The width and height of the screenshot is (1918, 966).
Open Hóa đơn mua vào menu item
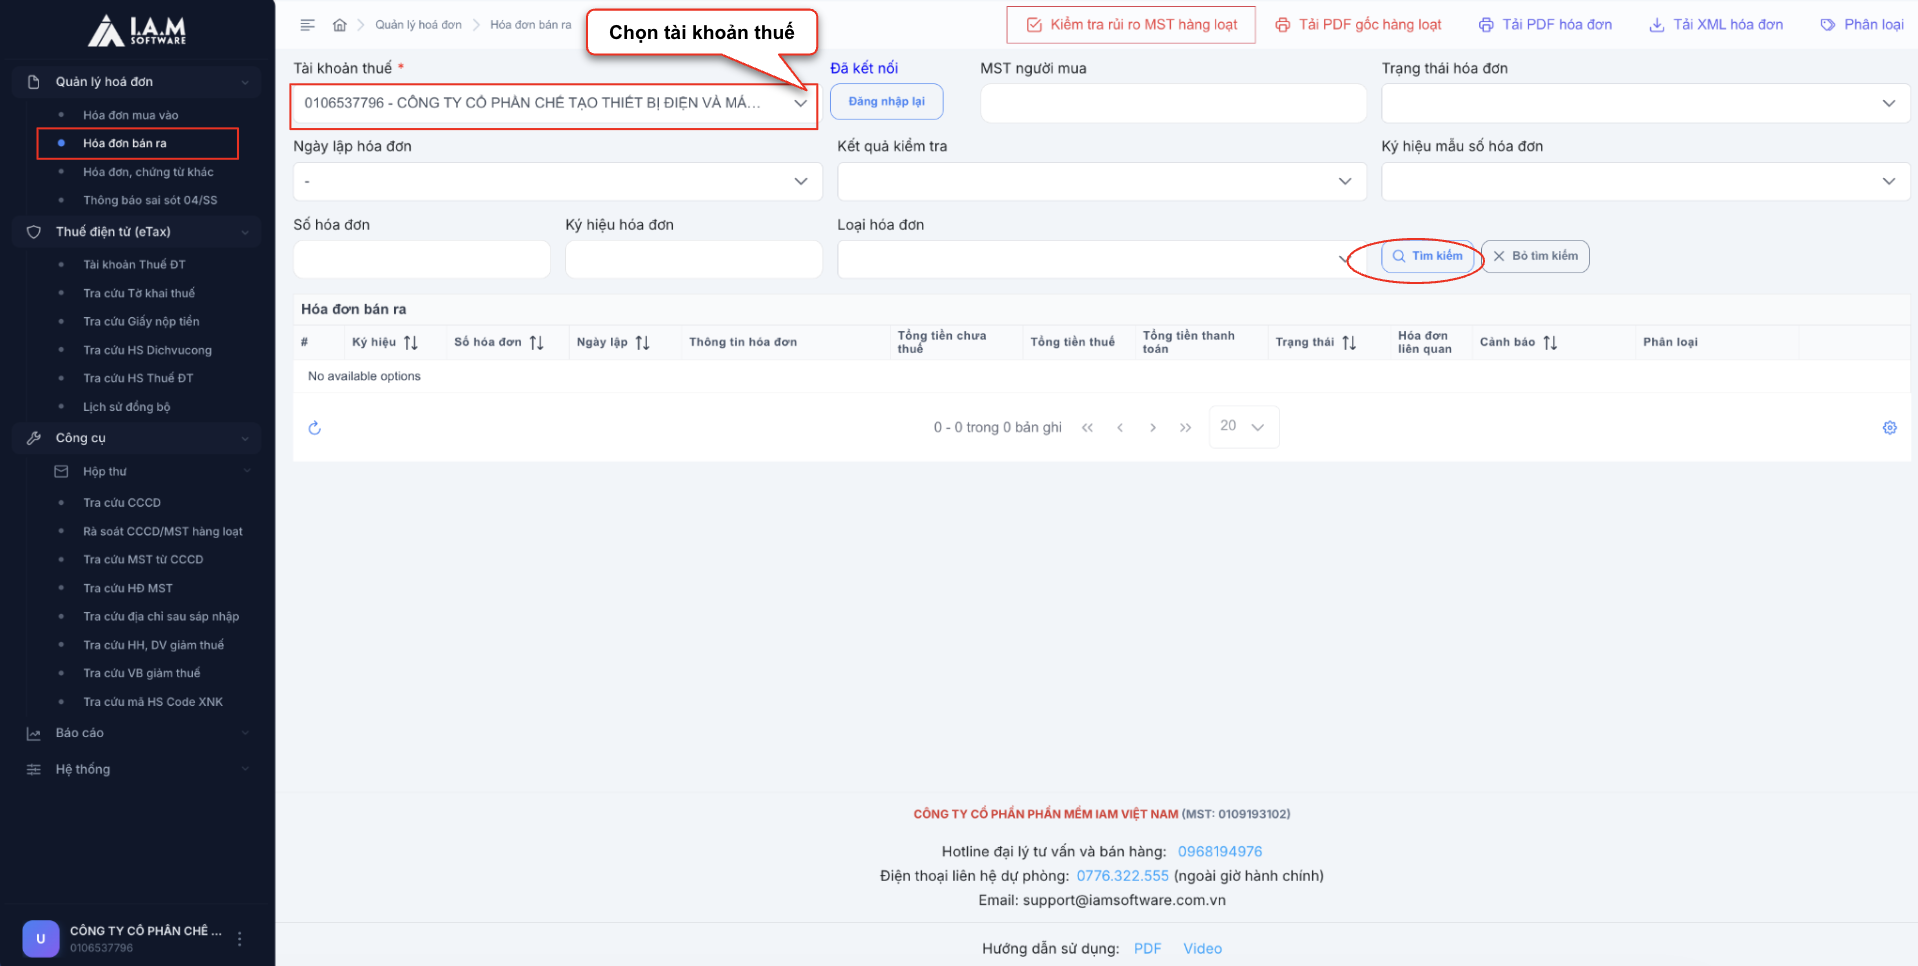coord(130,115)
